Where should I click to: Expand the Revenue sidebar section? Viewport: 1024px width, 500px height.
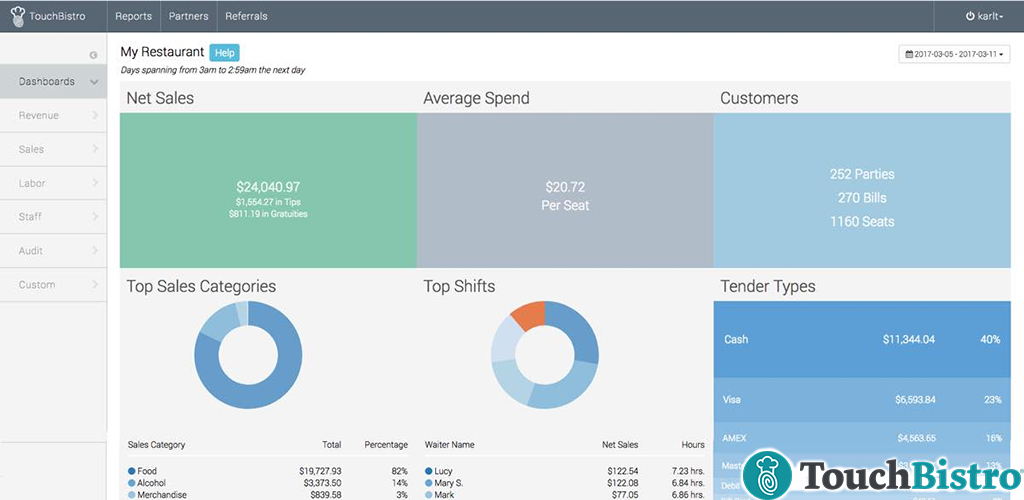pos(53,116)
